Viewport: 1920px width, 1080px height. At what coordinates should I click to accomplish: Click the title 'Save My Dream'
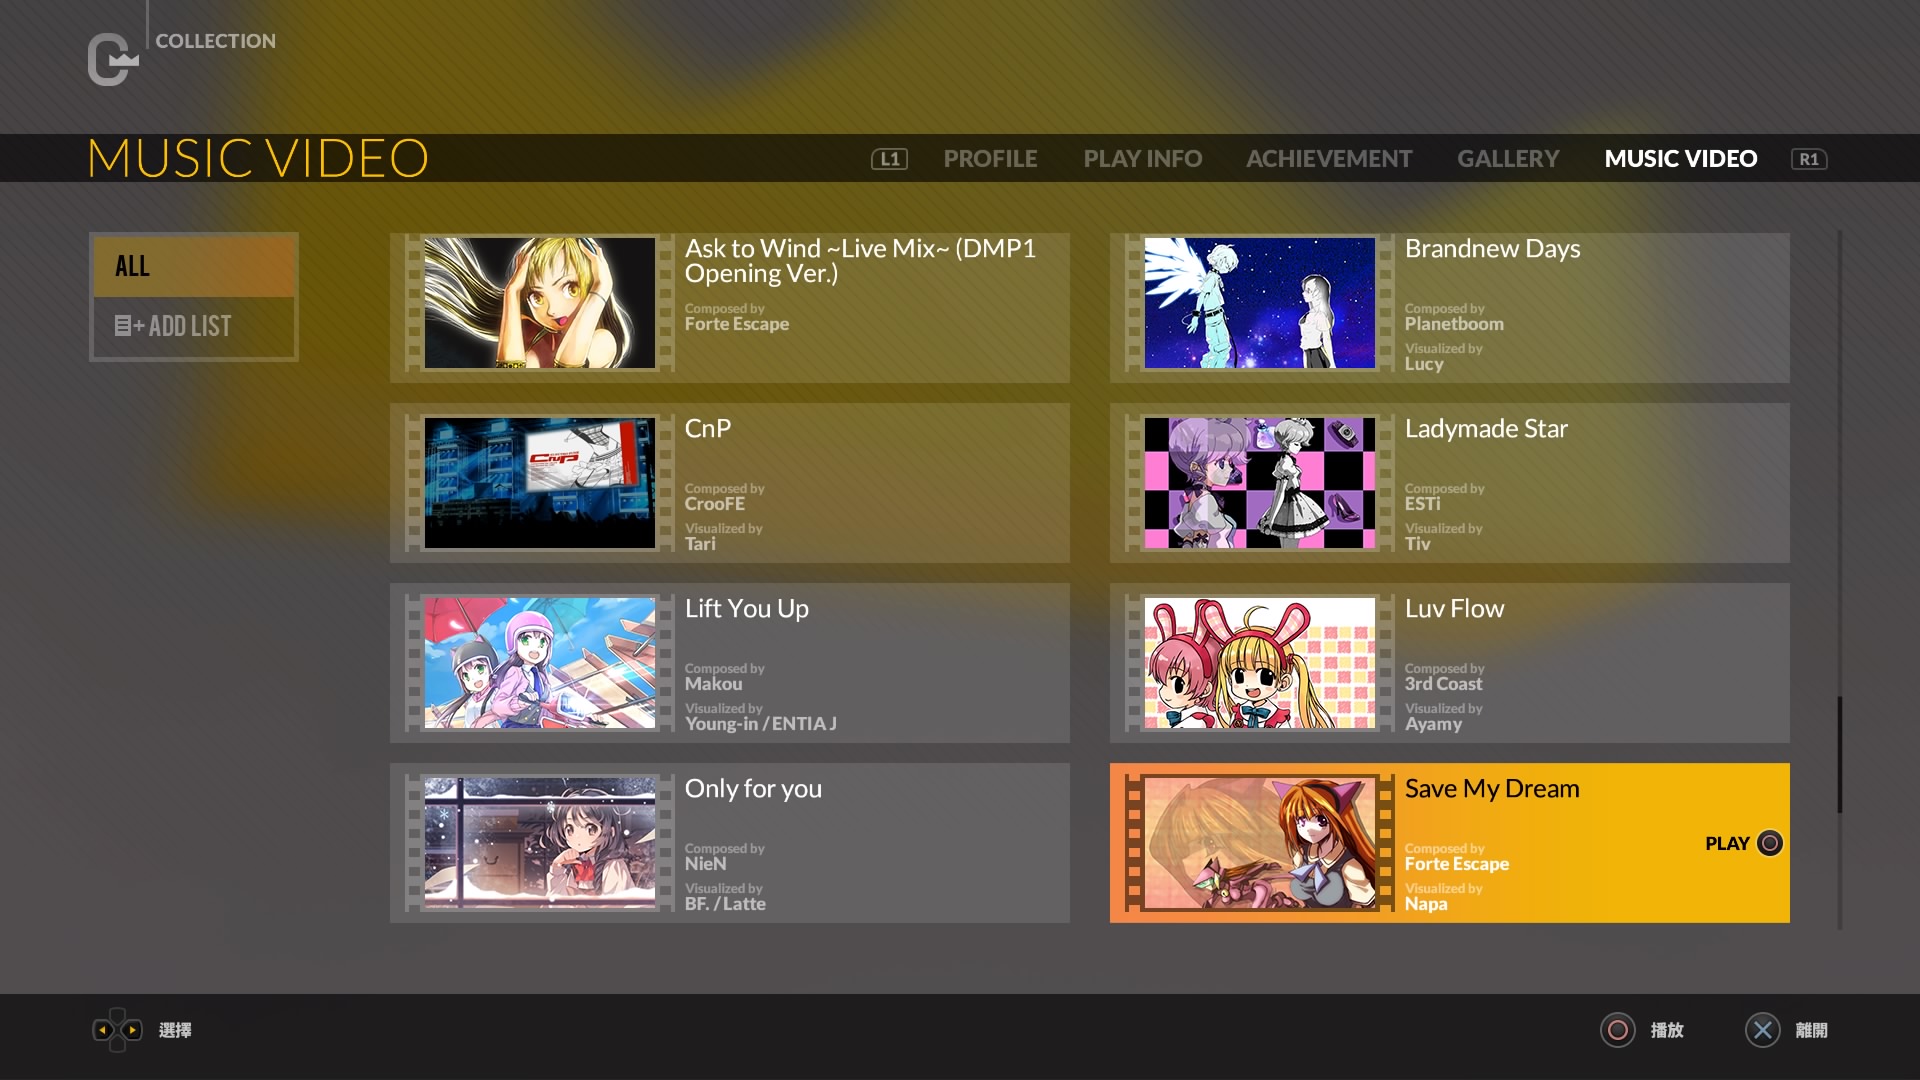tap(1492, 789)
